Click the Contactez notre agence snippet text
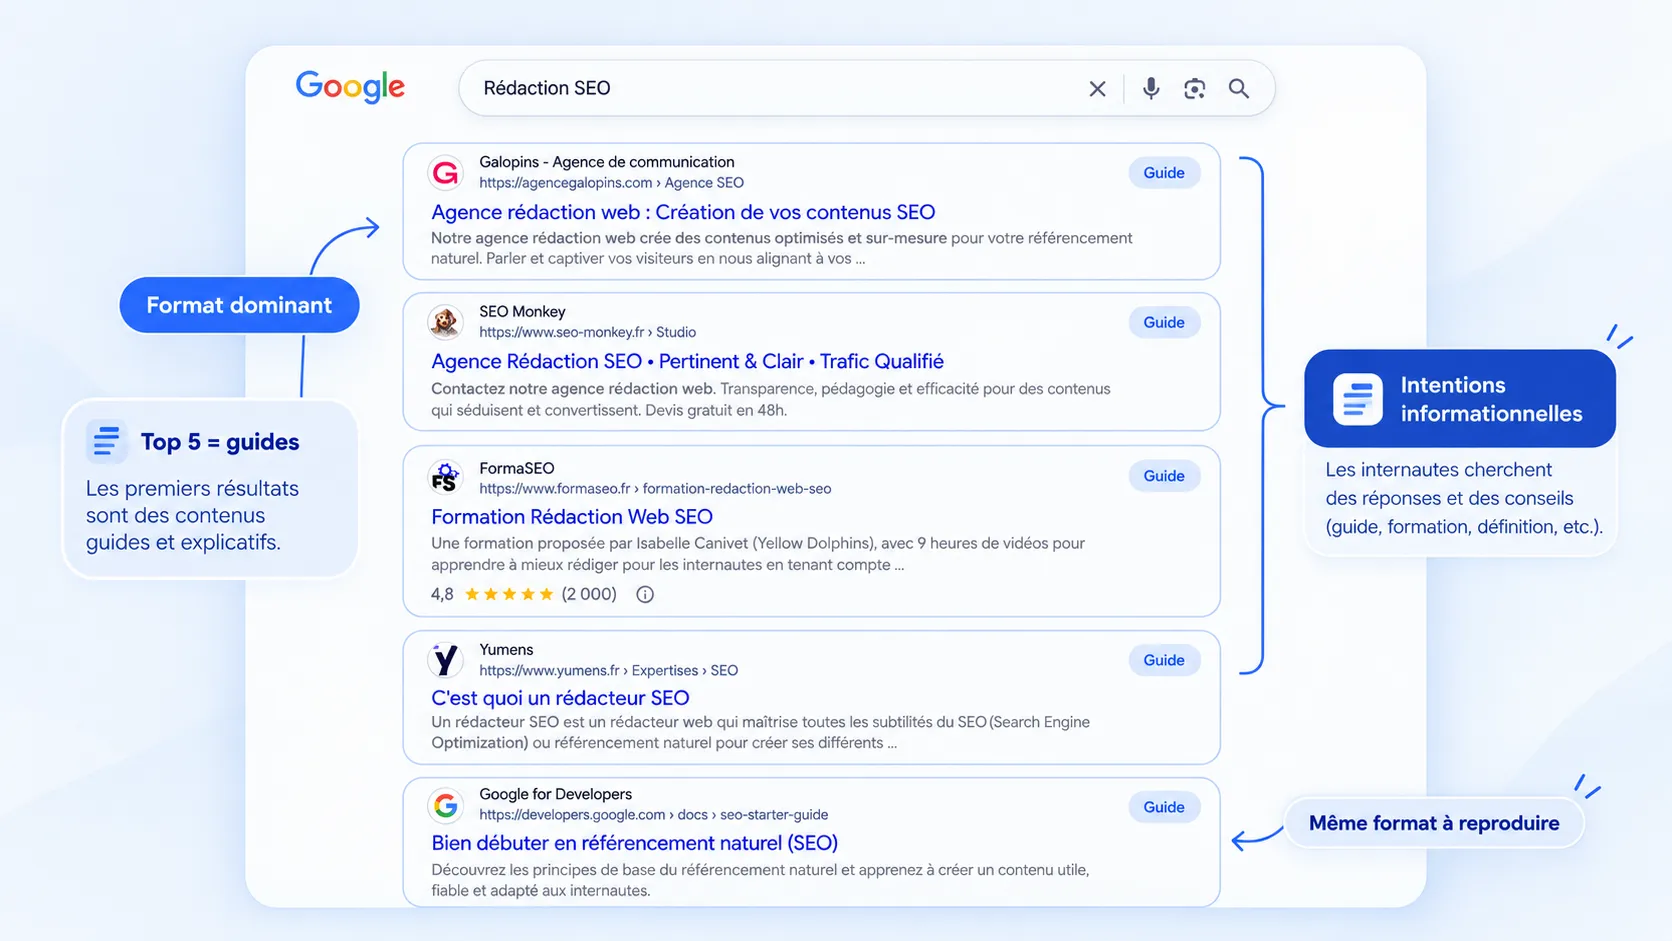Viewport: 1672px width, 941px height. (770, 399)
